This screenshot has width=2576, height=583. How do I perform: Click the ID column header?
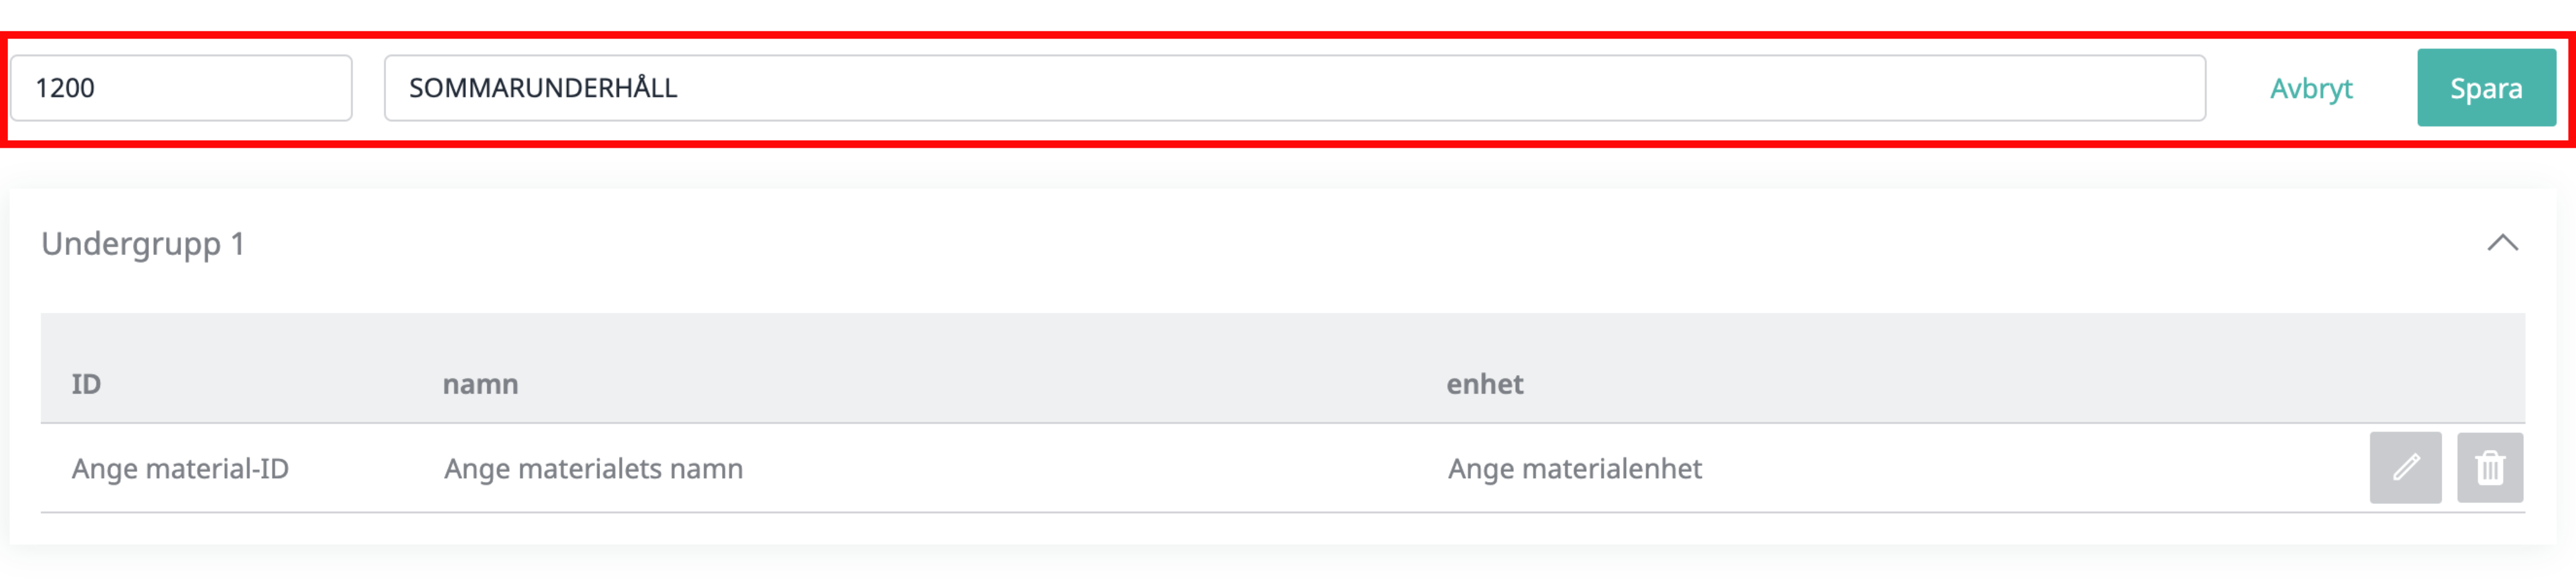pos(86,384)
